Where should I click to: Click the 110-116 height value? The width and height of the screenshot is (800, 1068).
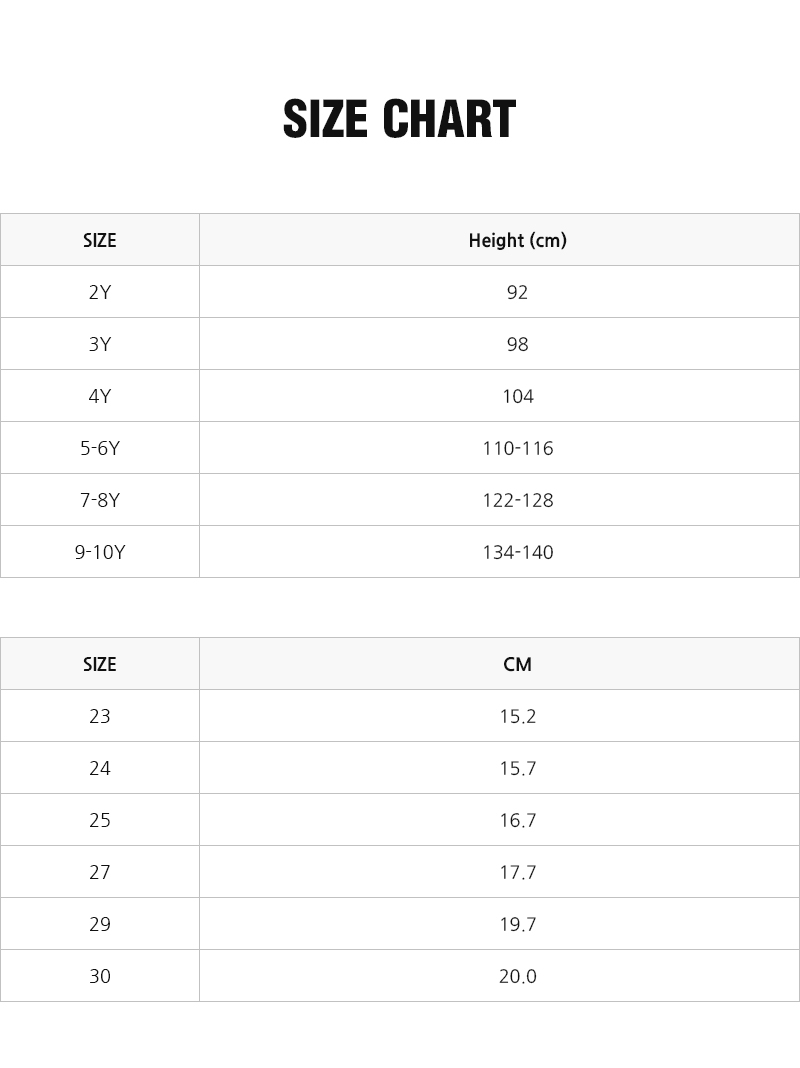coord(517,448)
